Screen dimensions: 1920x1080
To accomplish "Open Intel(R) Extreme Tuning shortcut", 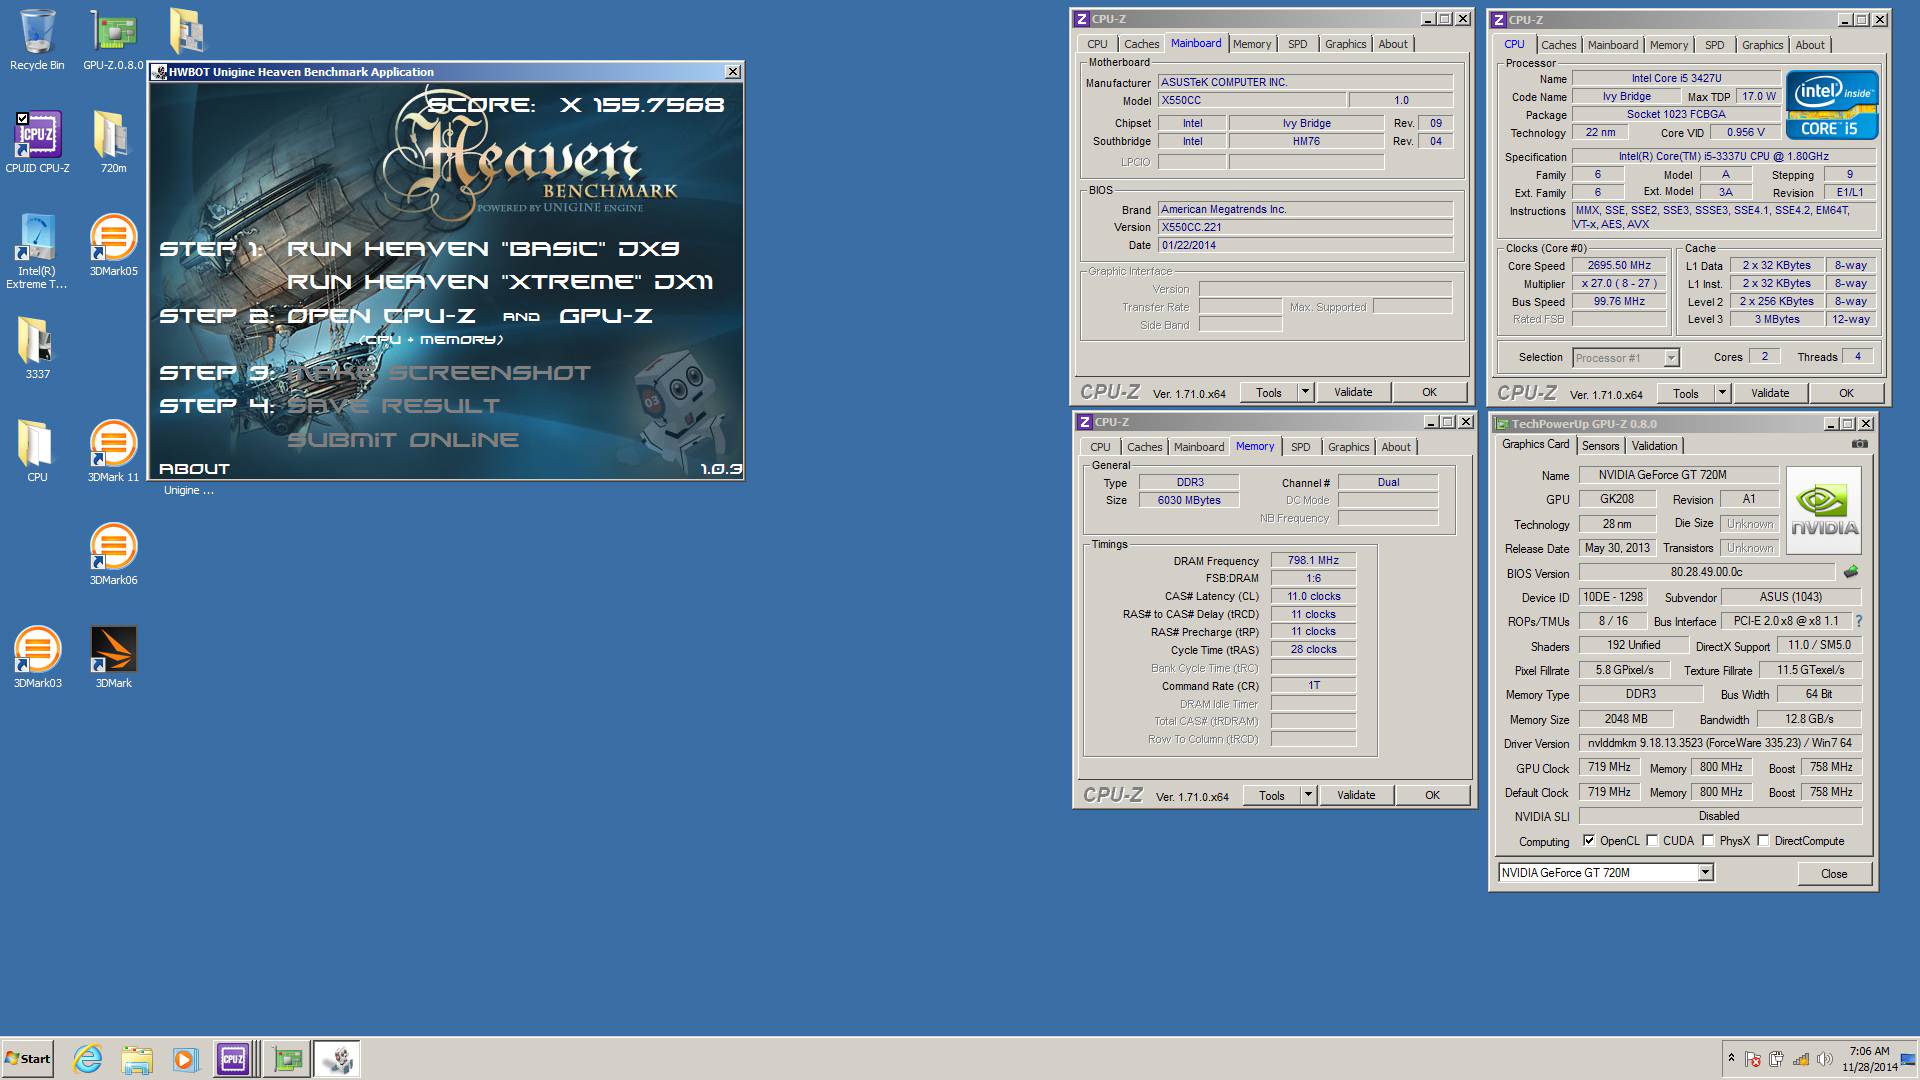I will [37, 252].
